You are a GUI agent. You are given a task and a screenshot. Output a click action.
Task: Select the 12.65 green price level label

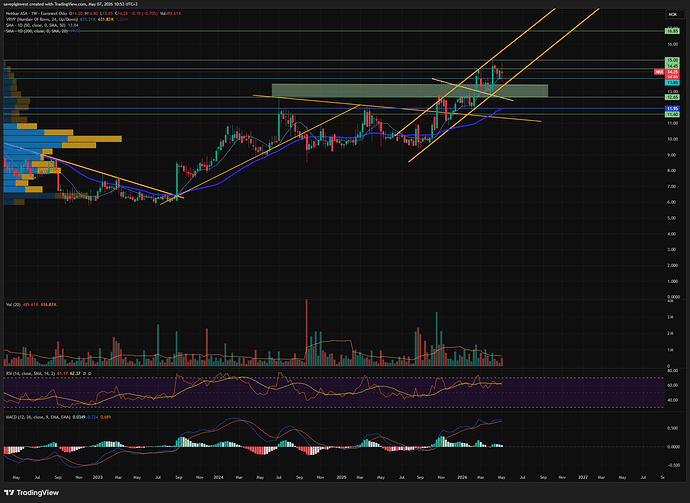click(672, 97)
